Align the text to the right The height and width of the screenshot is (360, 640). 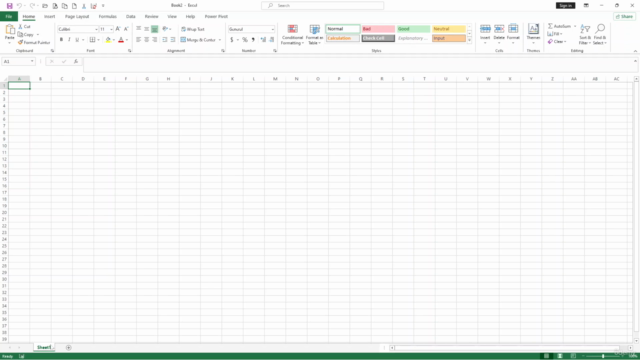(x=154, y=40)
